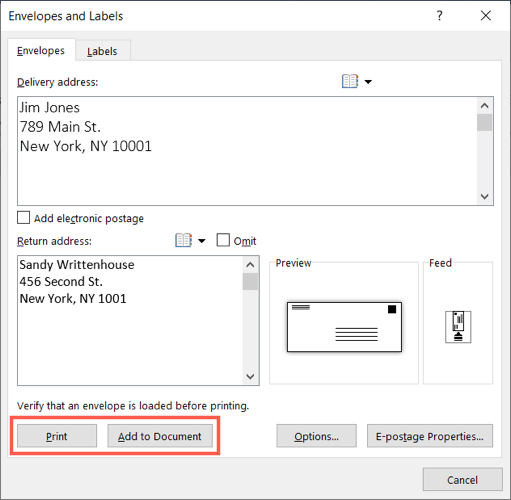Expand the delivery address book dropdown arrow
This screenshot has height=500, width=511.
368,82
